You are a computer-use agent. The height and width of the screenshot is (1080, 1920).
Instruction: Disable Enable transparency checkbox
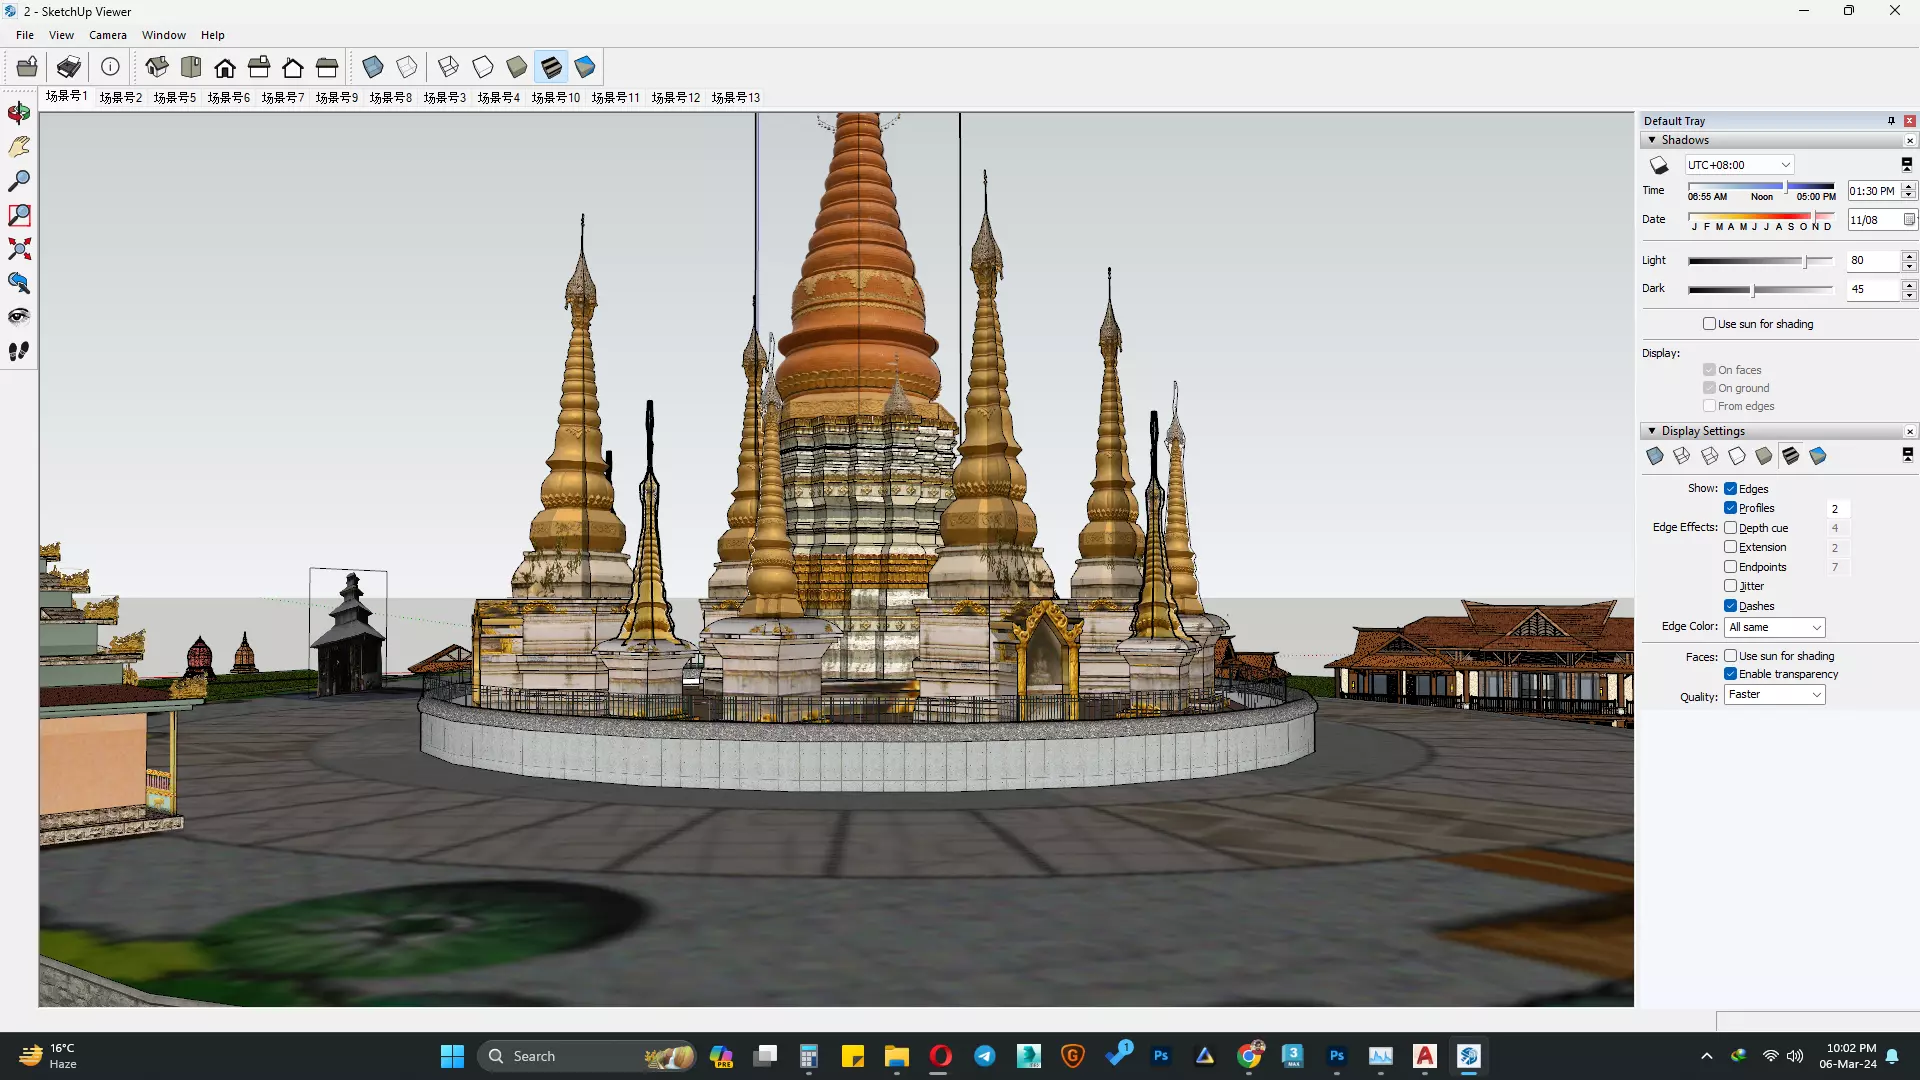point(1730,674)
